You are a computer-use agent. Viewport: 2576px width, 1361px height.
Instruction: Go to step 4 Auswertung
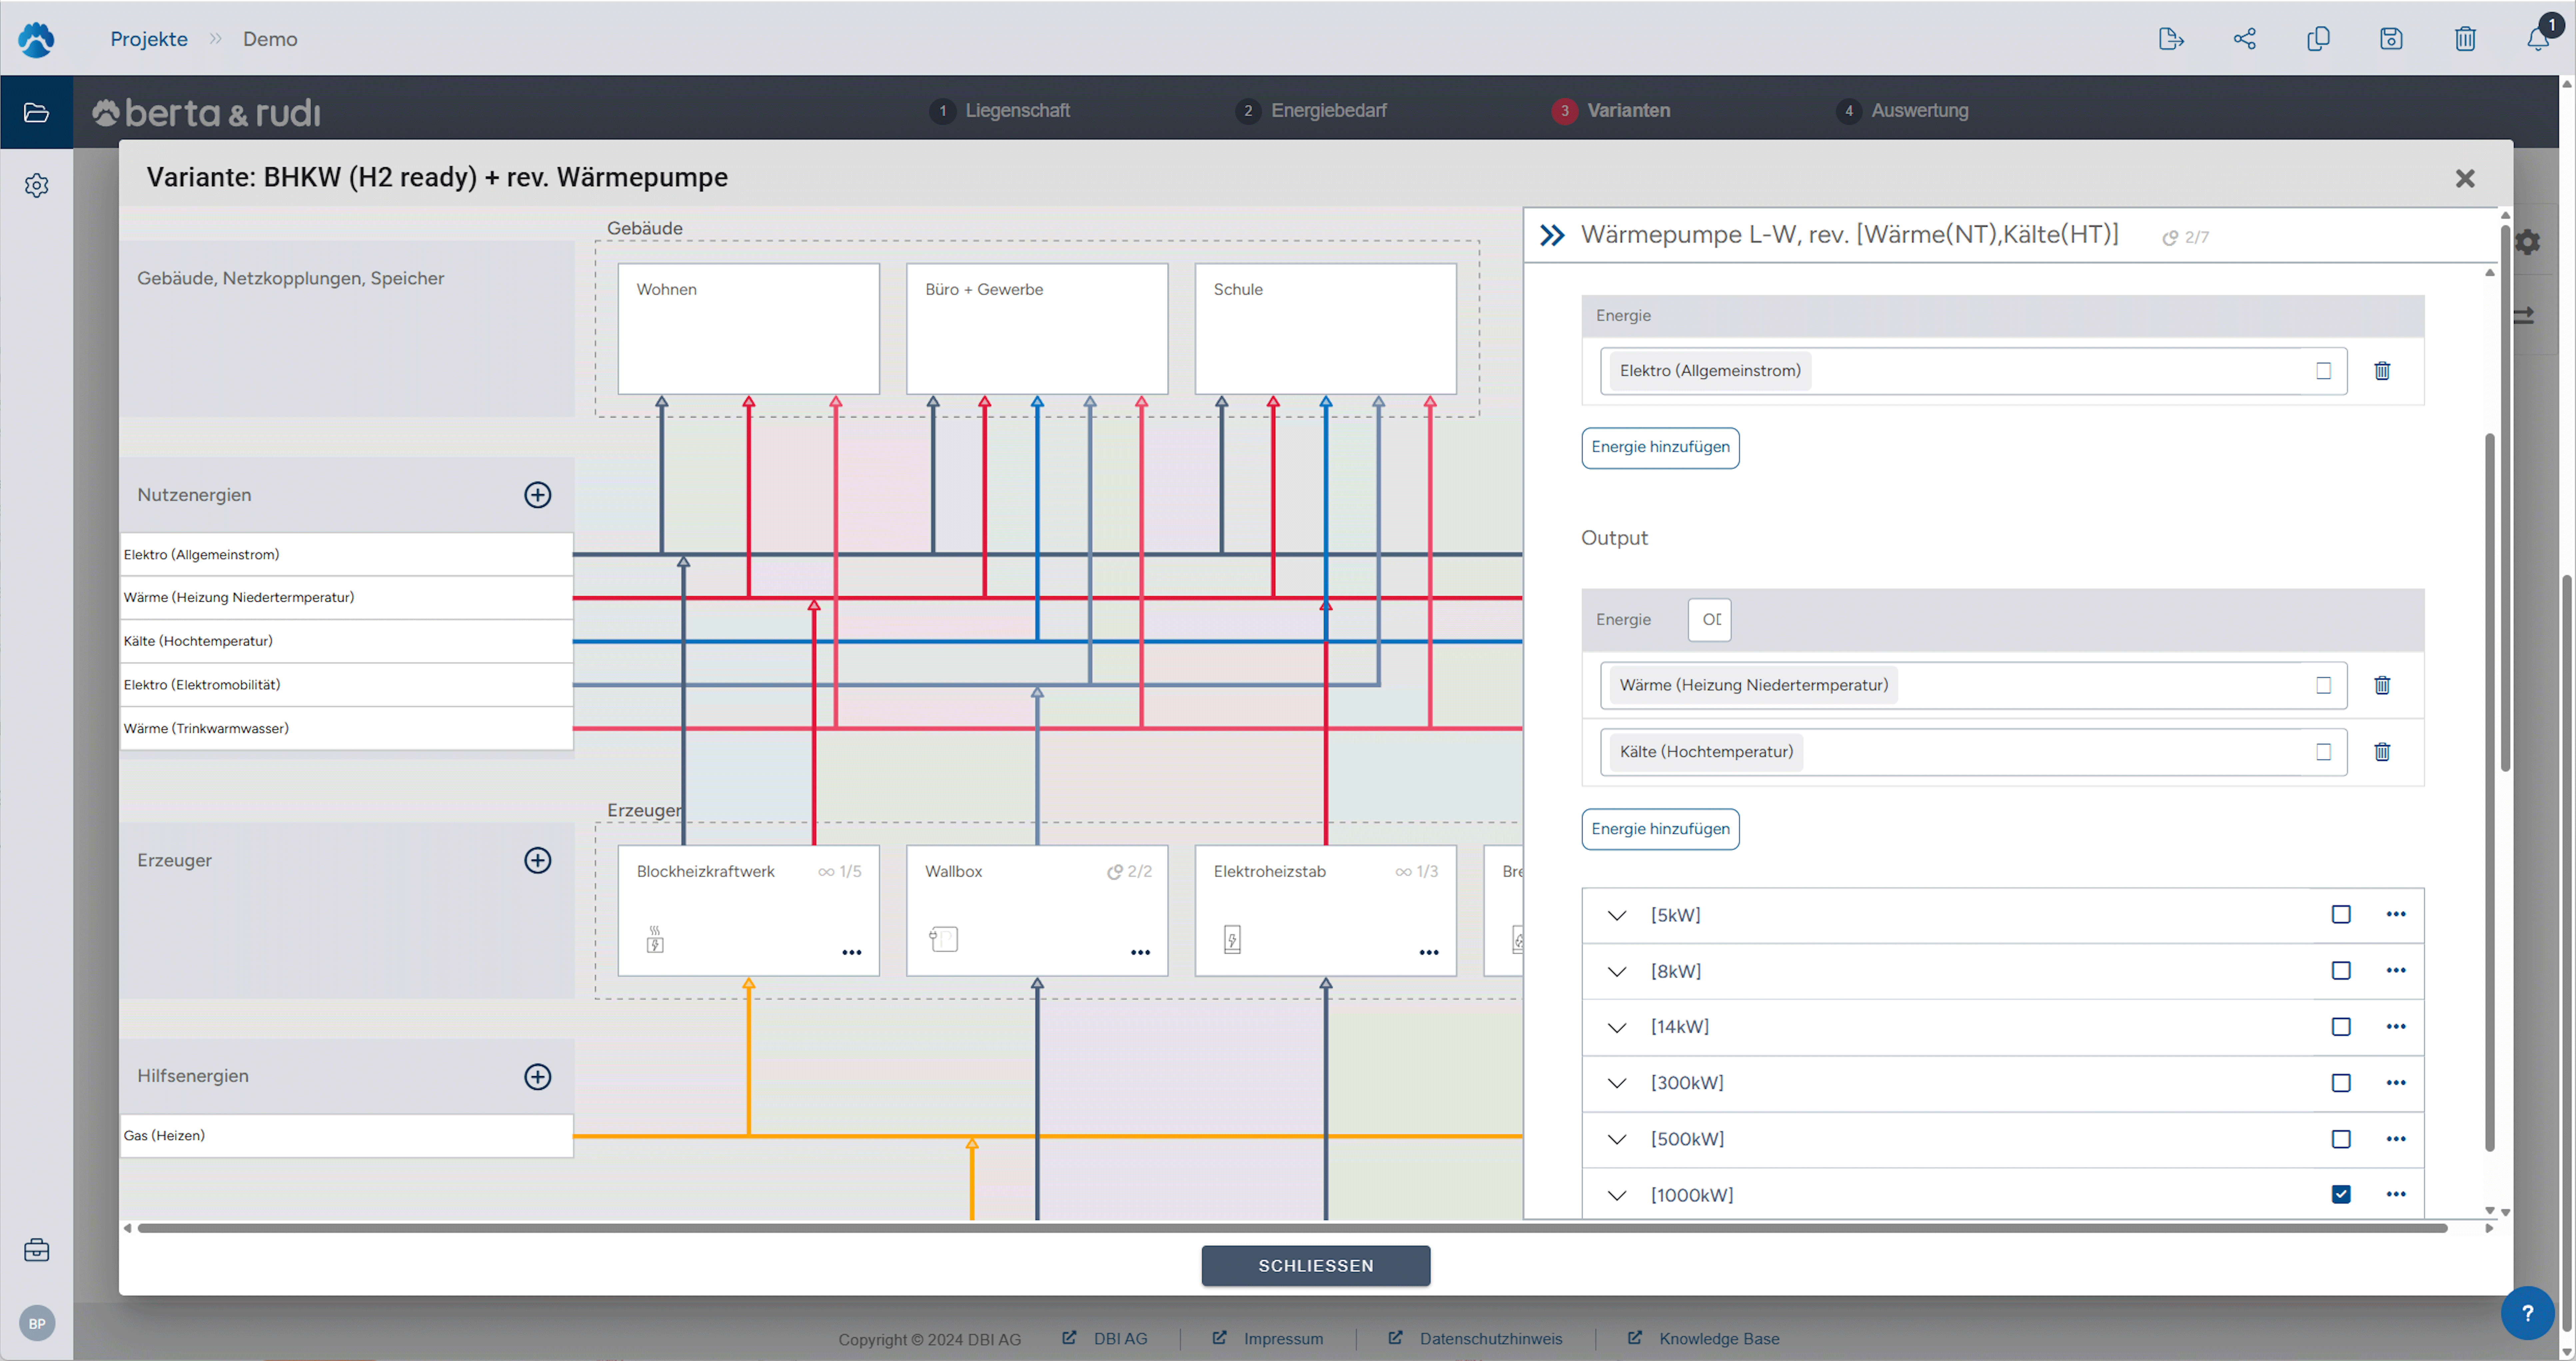1902,111
